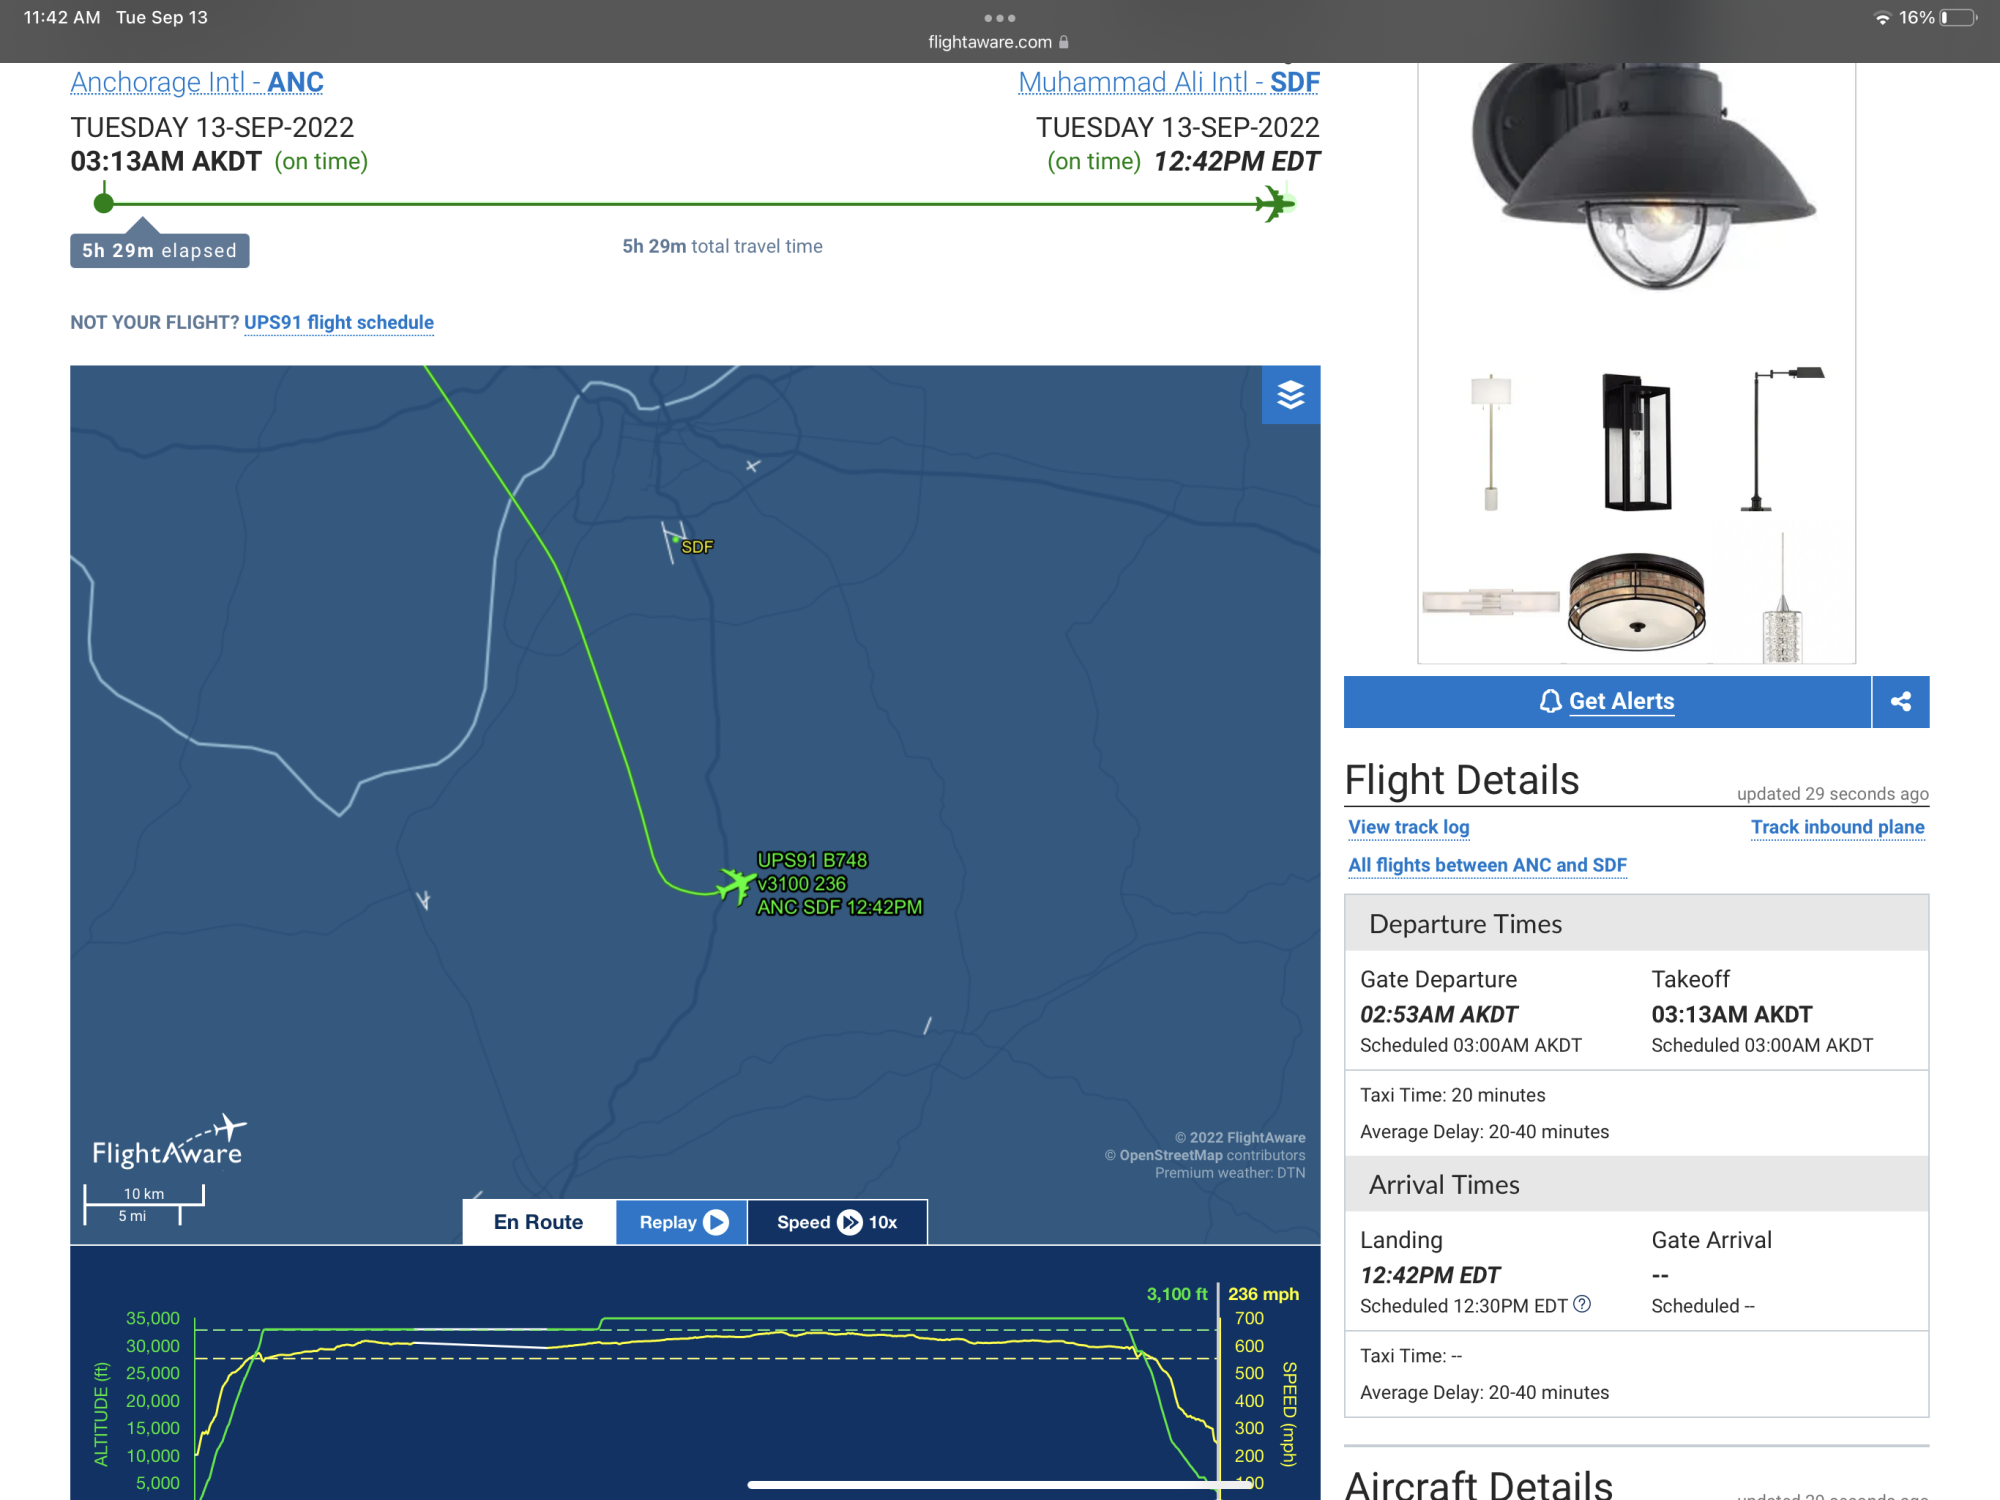Open Muhammad Ali Intl - SDF link

tap(1169, 83)
